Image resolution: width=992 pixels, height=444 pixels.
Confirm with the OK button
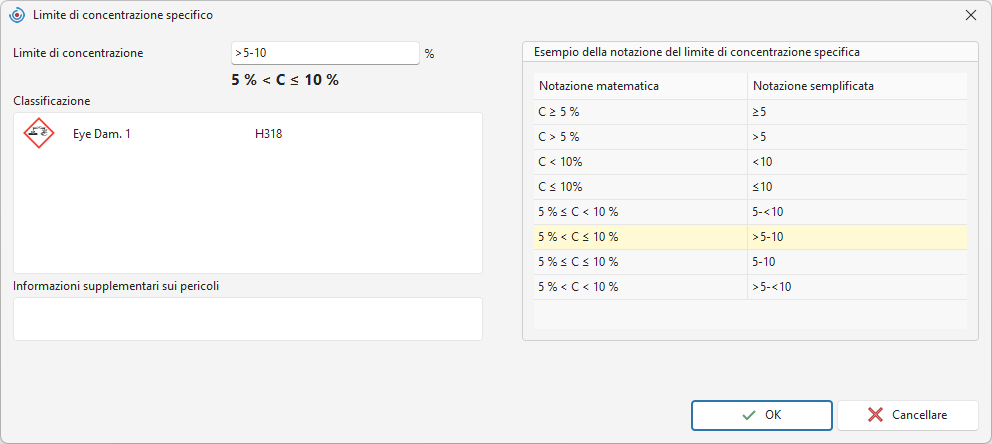pyautogui.click(x=762, y=416)
